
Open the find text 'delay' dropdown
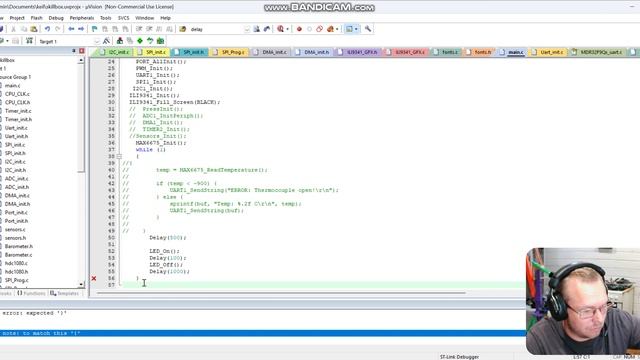click(247, 29)
